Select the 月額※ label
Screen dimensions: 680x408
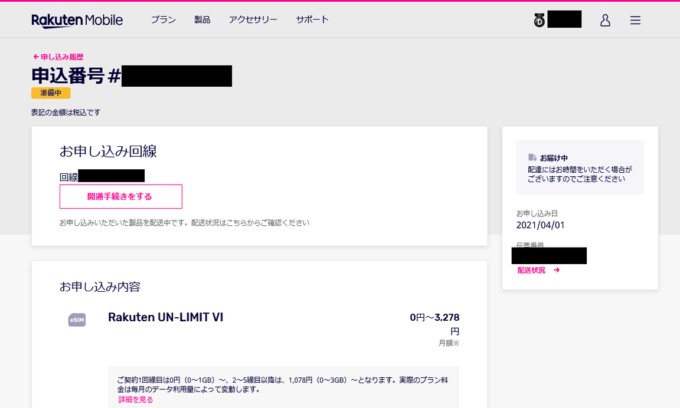click(x=448, y=343)
